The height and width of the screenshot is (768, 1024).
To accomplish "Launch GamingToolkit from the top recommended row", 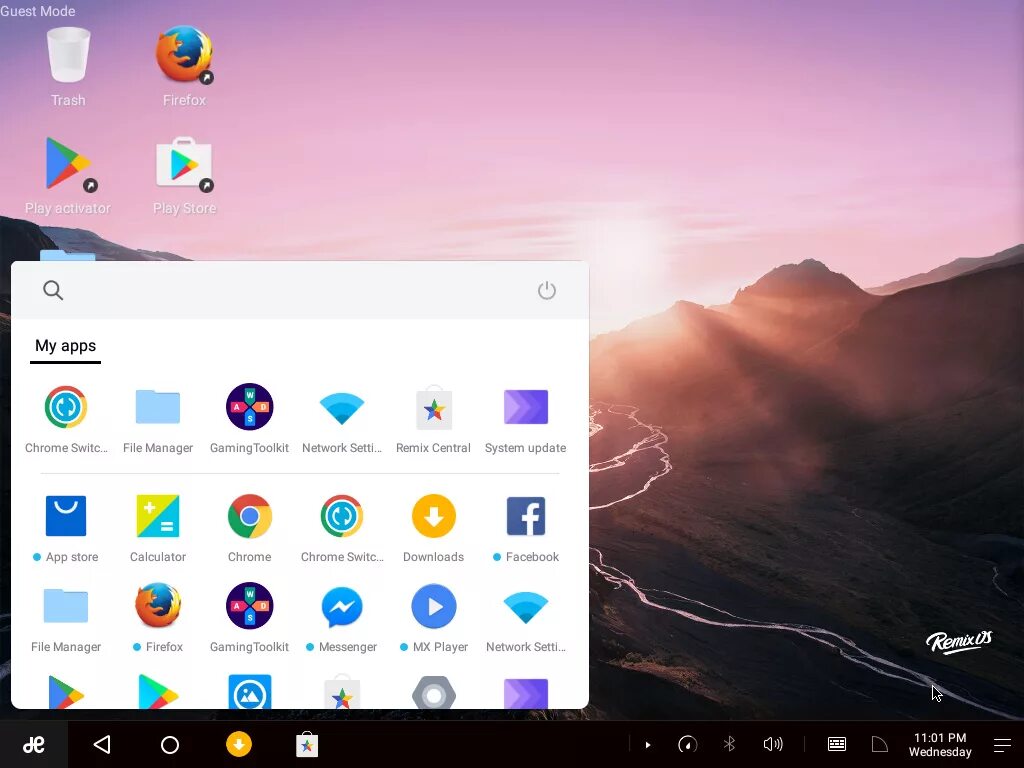I will 249,419.
